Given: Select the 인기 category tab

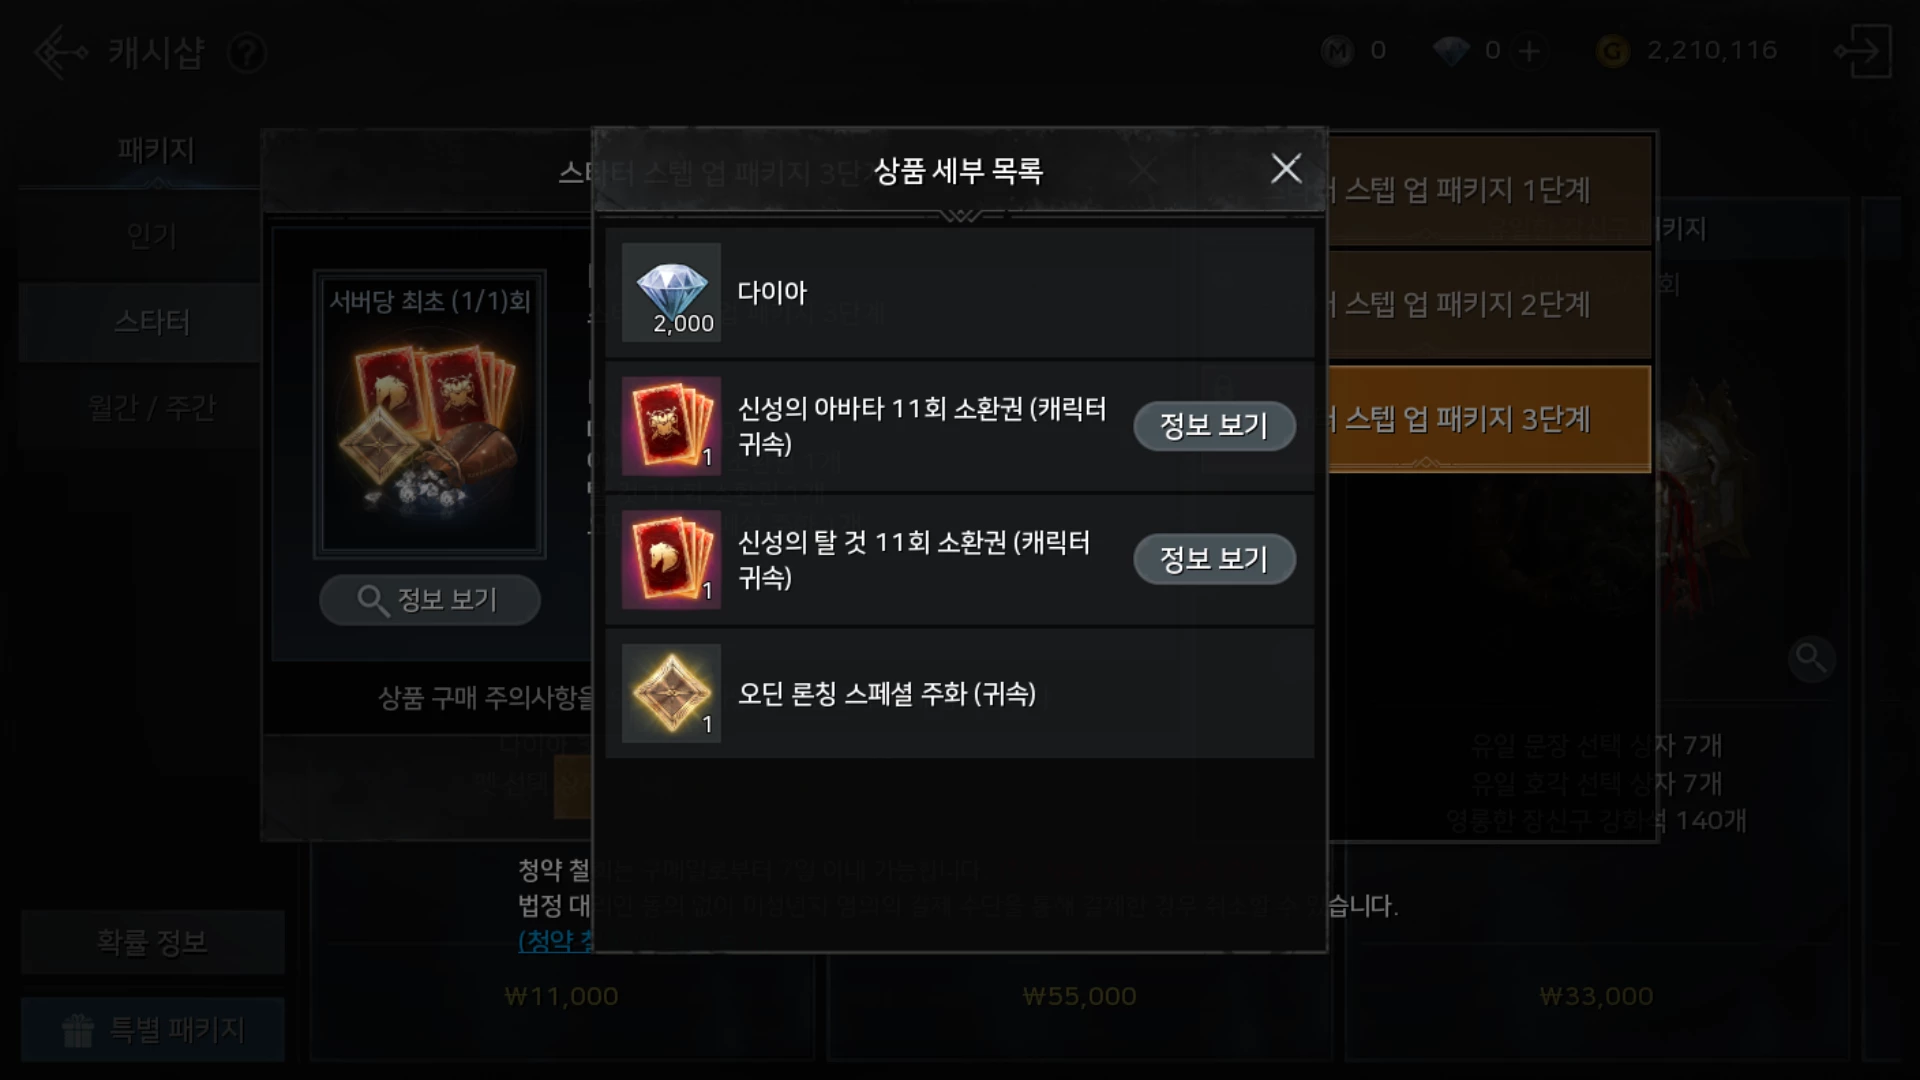Looking at the screenshot, I should (x=152, y=237).
